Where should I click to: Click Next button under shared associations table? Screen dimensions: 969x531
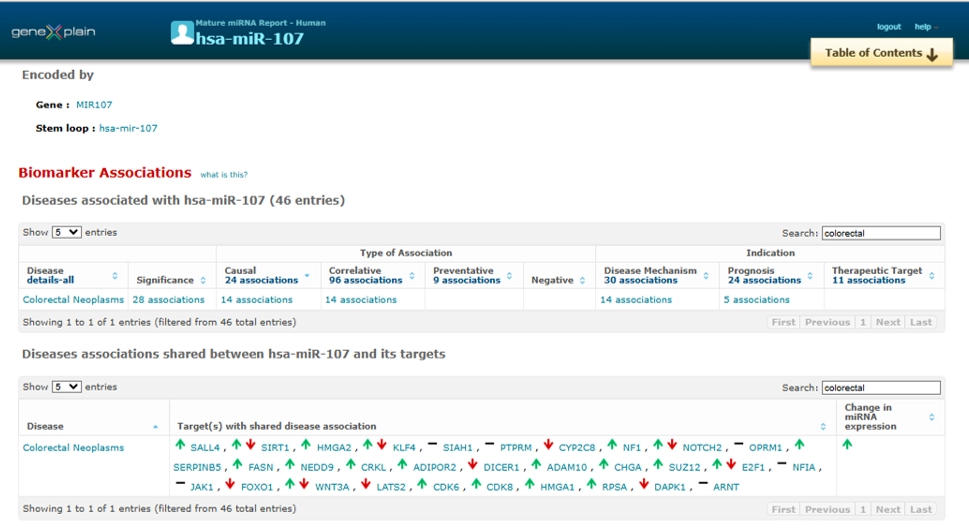point(888,509)
